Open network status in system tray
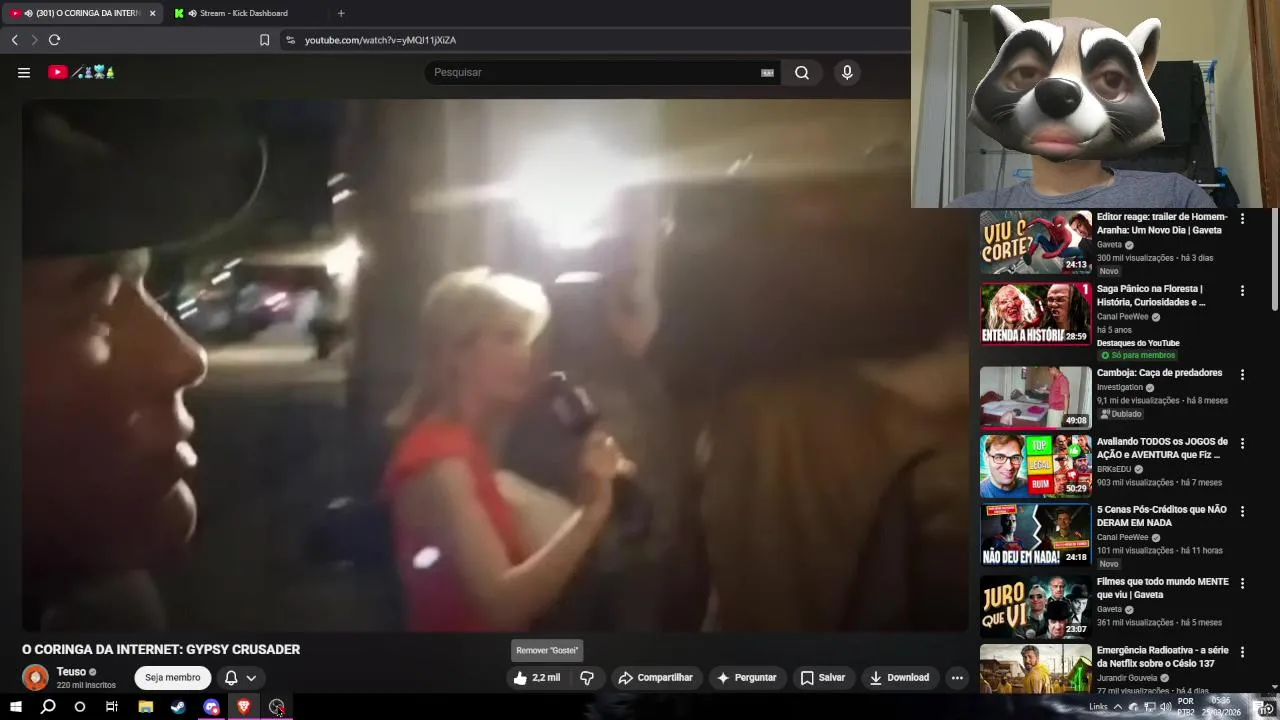This screenshot has height=720, width=1280. 1150,707
